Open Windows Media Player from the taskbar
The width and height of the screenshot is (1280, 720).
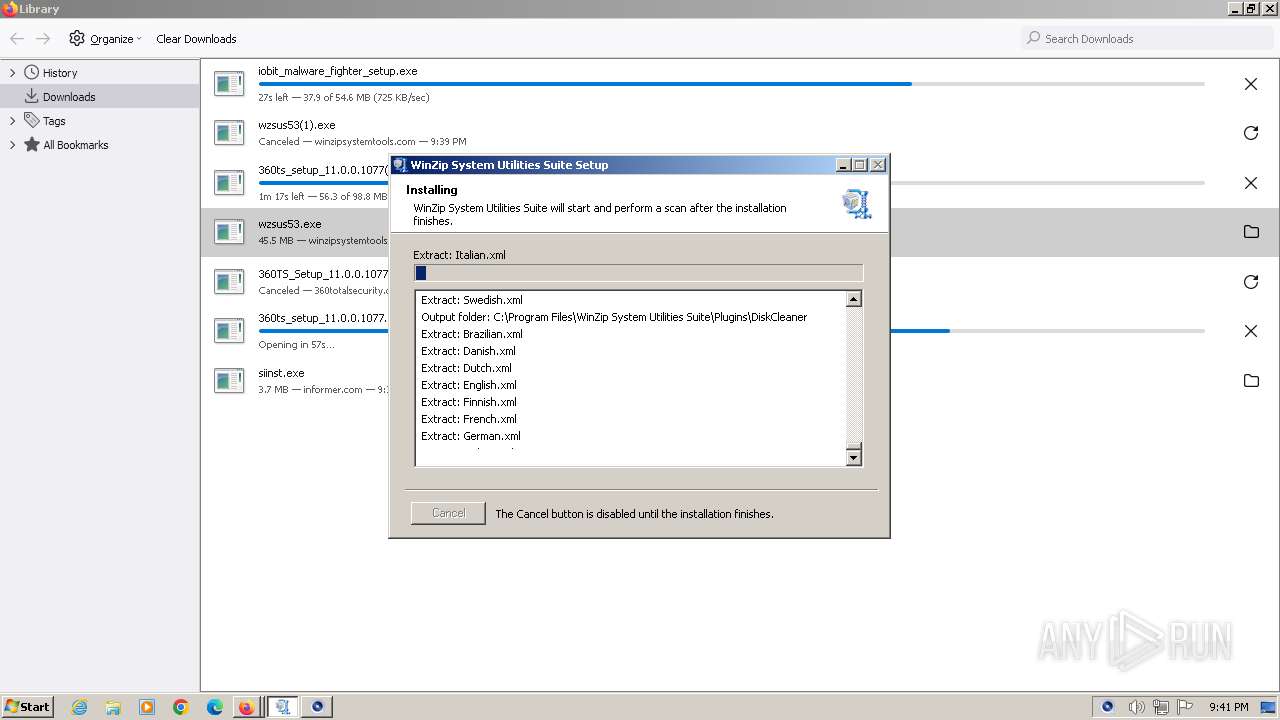tap(147, 707)
